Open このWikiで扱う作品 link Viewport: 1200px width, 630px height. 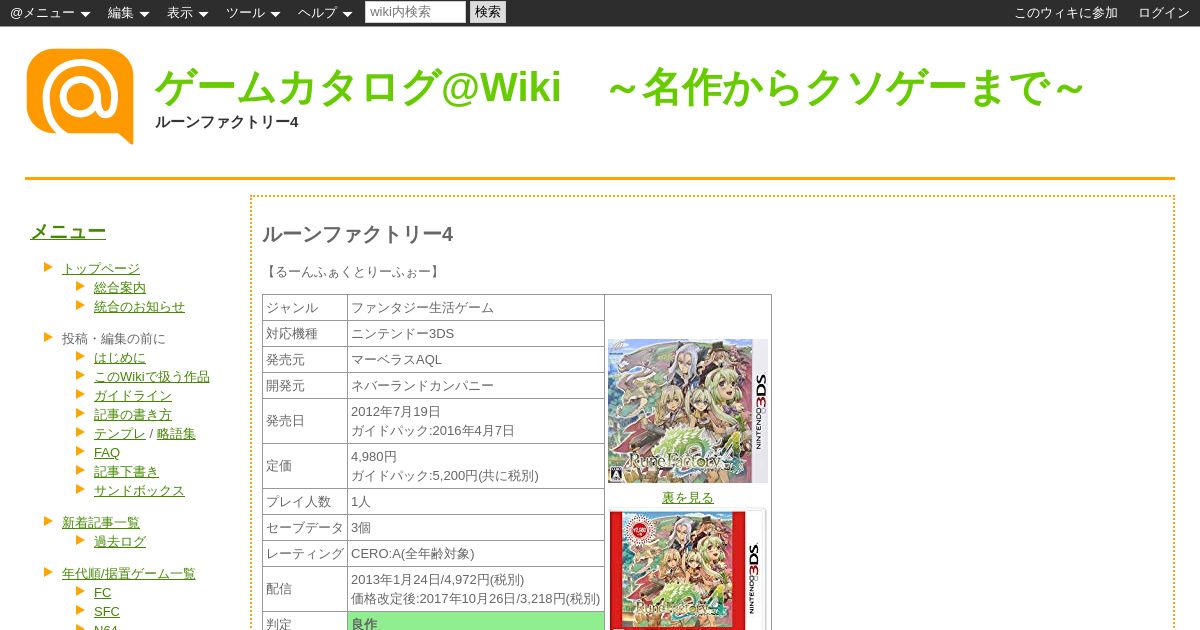(152, 376)
